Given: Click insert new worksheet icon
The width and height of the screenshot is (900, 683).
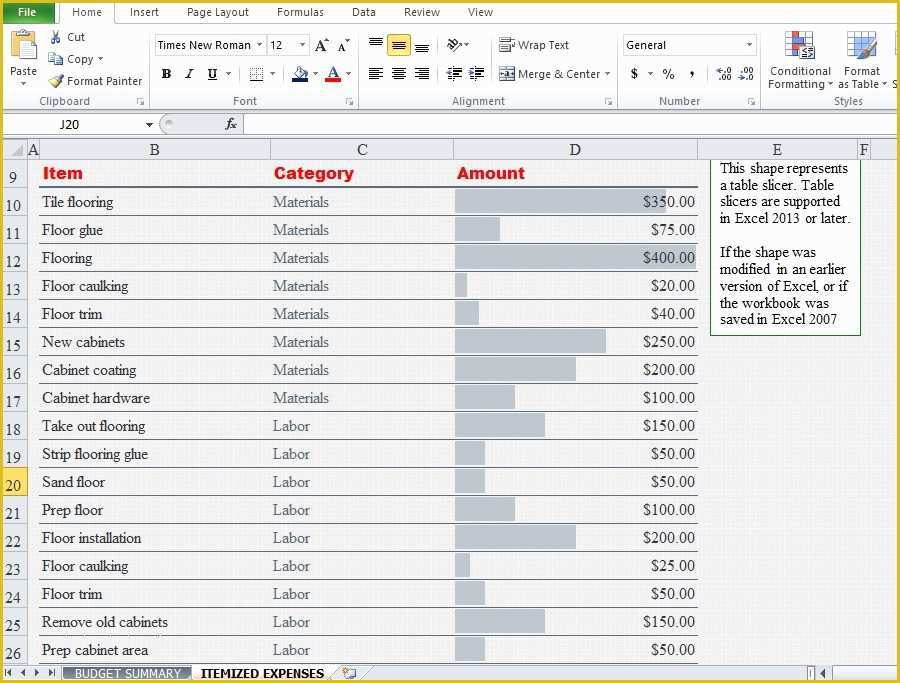Looking at the screenshot, I should [349, 673].
